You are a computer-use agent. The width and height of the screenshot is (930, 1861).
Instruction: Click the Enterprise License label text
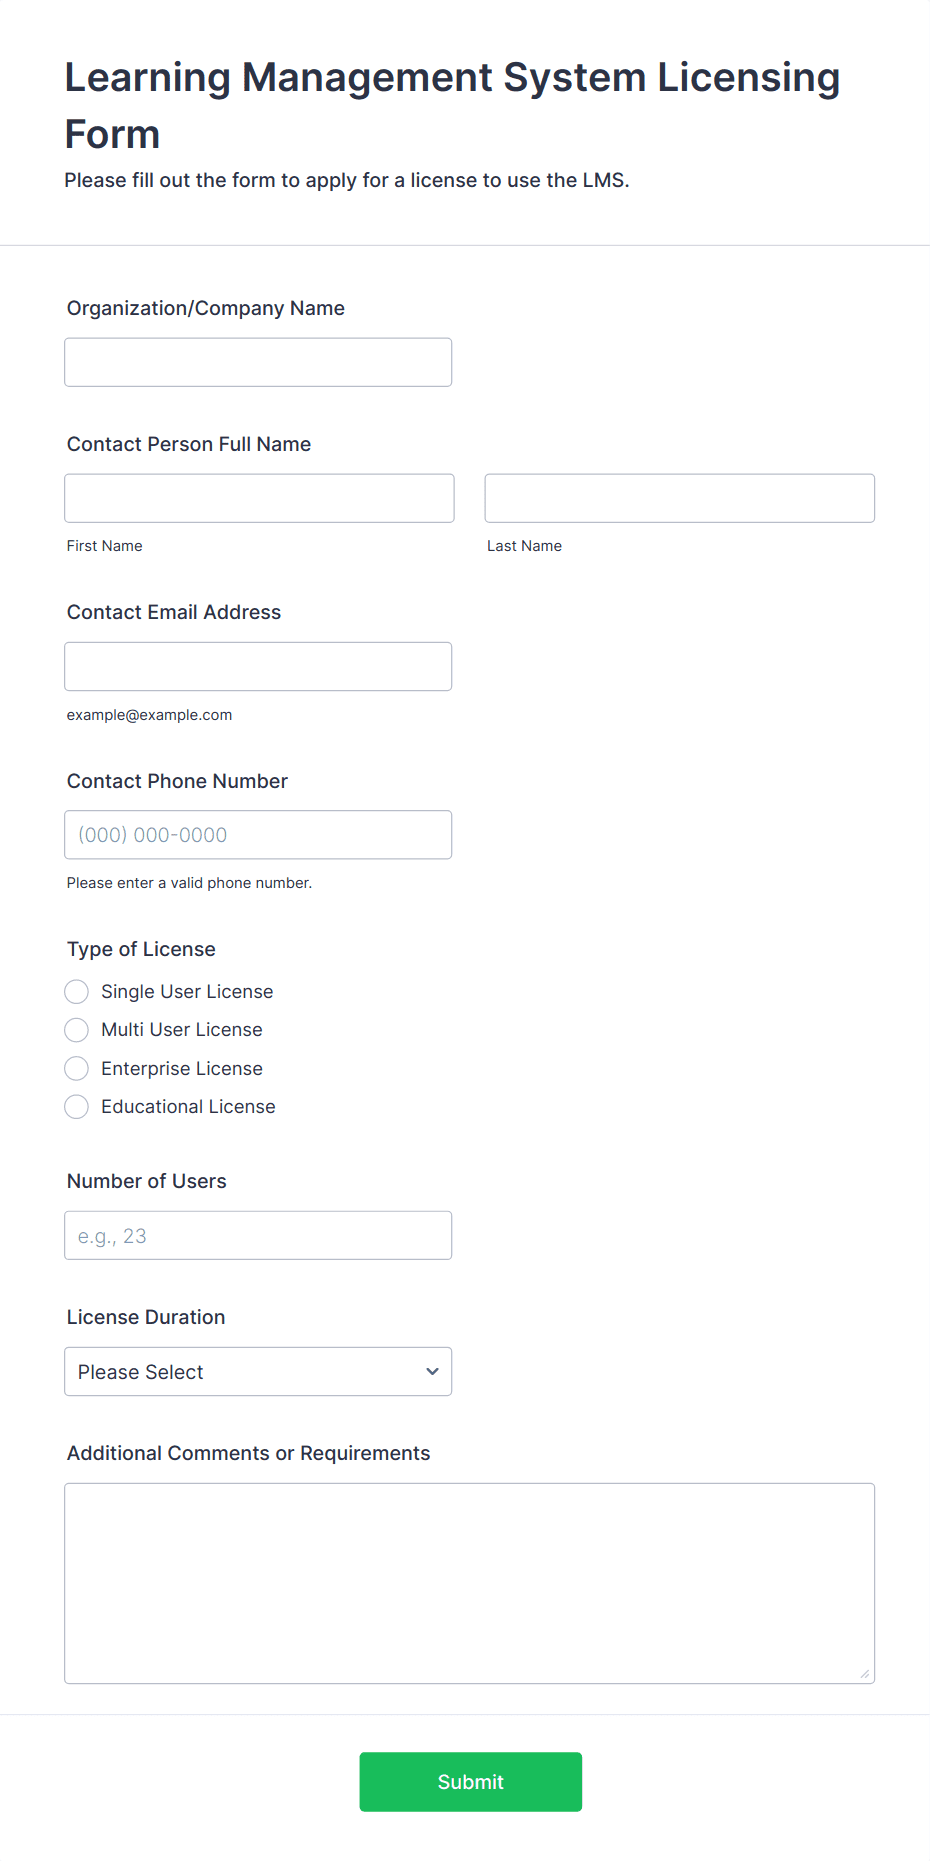click(x=182, y=1069)
